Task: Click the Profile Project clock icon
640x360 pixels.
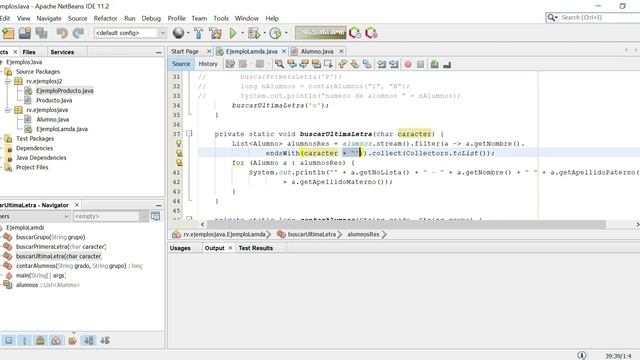Action: tap(275, 33)
